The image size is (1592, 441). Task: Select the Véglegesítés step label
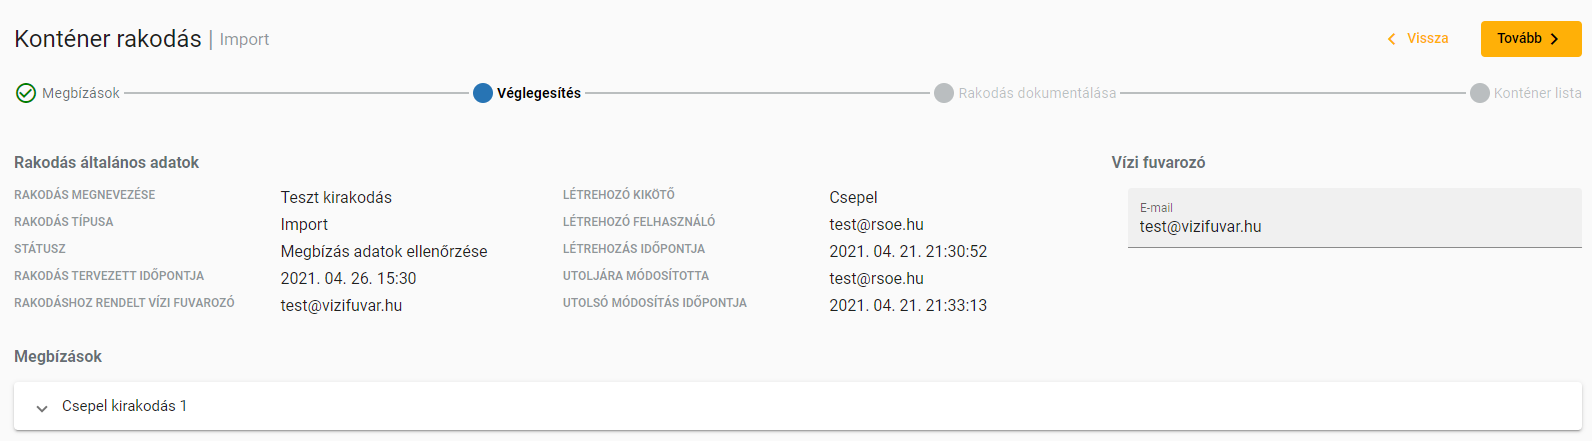pos(539,93)
